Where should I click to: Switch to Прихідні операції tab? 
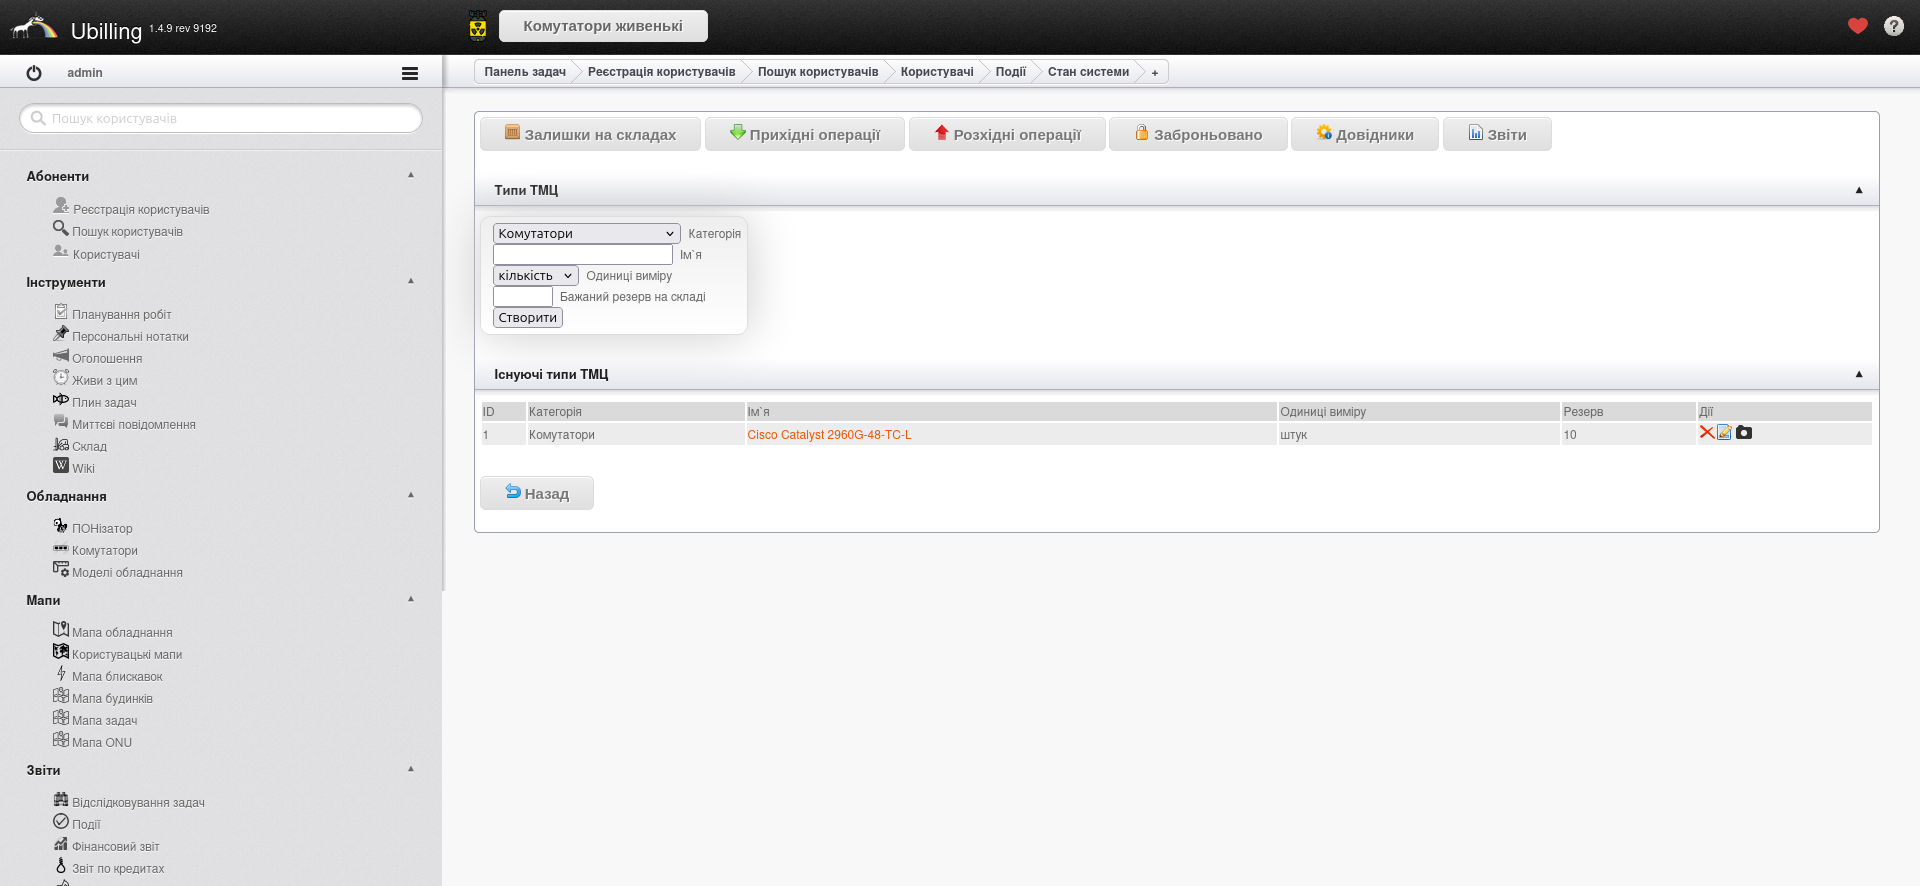point(804,134)
